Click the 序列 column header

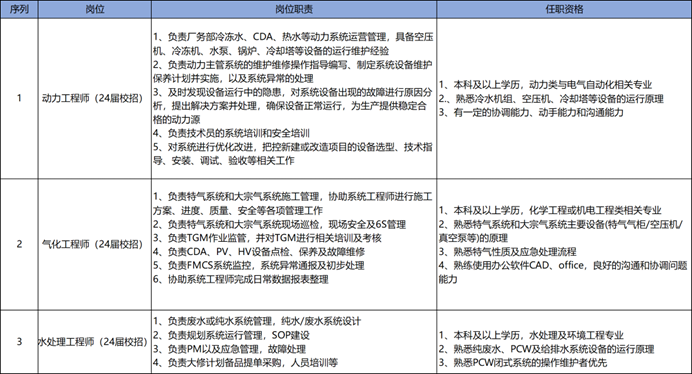point(19,9)
